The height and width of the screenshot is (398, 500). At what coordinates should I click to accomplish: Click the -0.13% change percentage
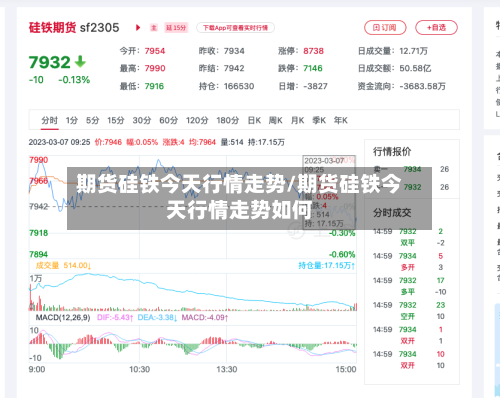pos(74,80)
